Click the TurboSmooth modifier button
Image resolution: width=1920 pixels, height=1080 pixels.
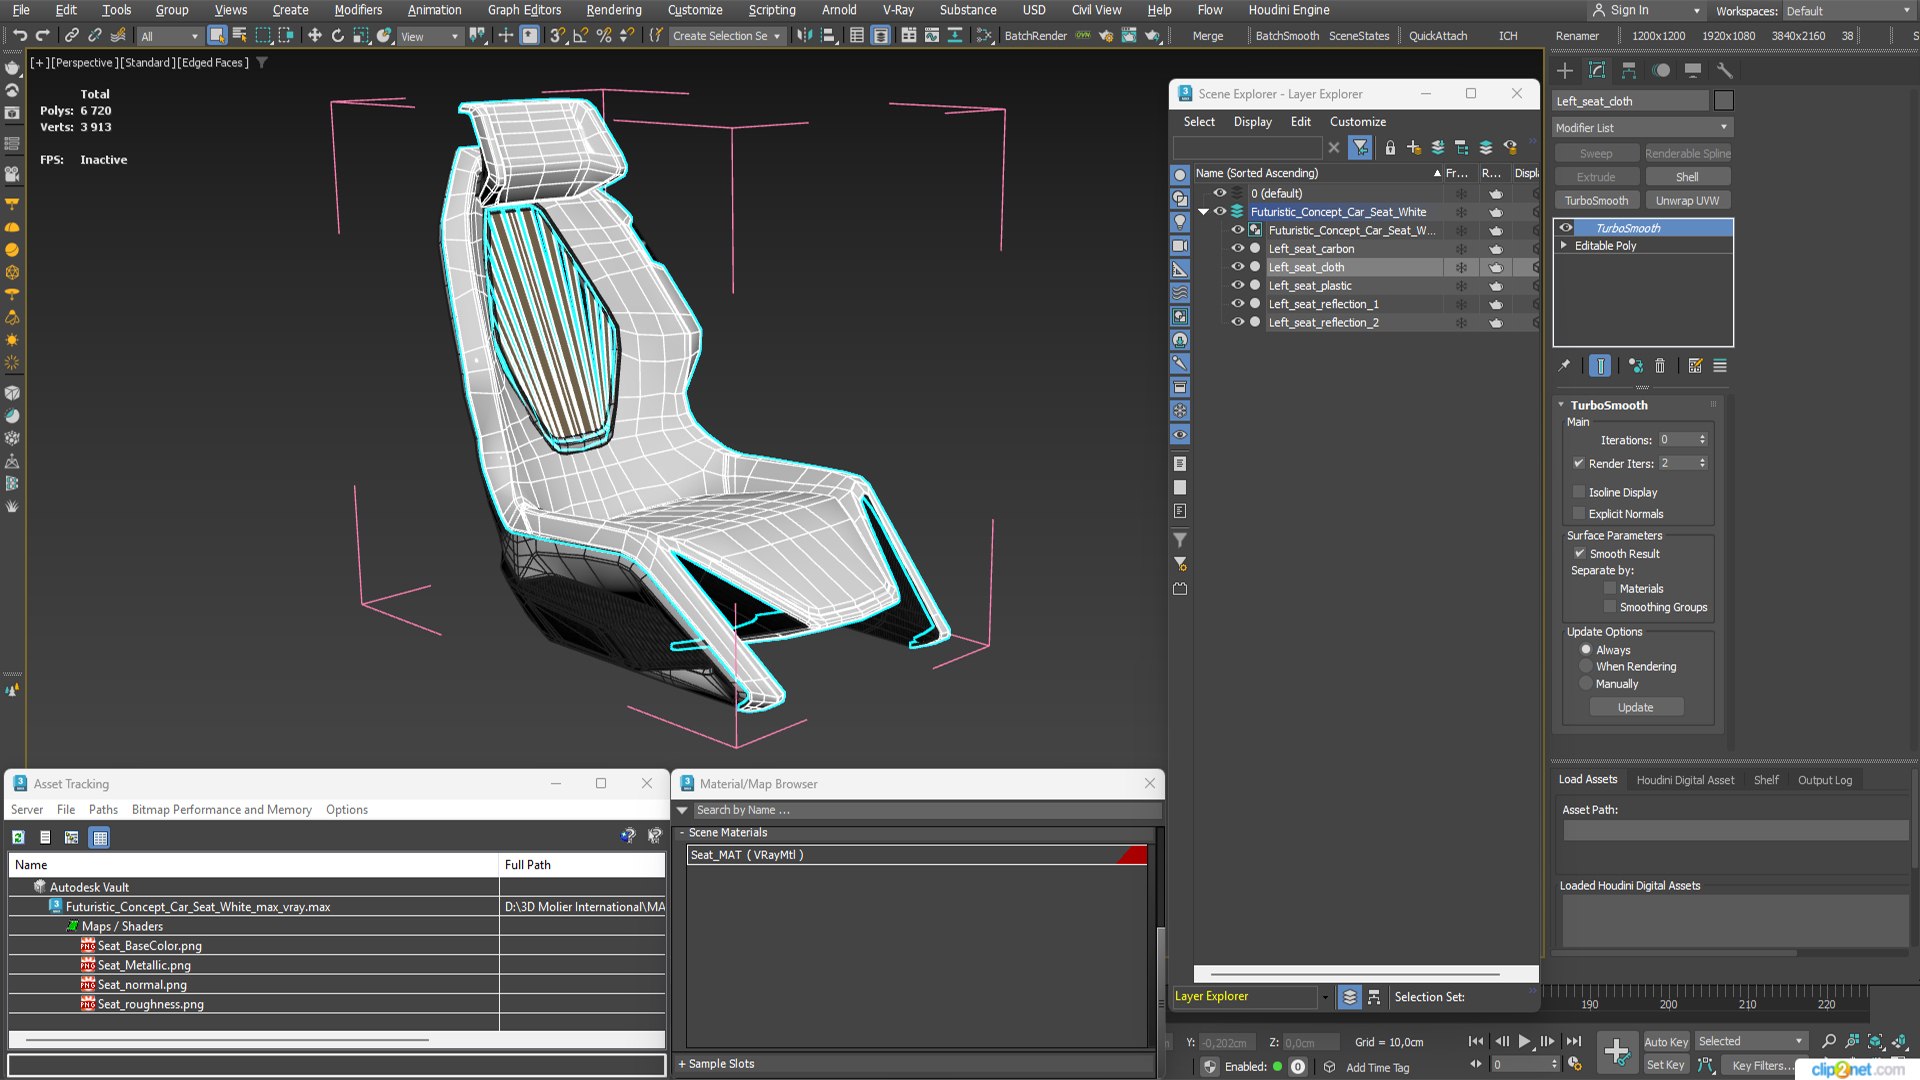(1596, 201)
